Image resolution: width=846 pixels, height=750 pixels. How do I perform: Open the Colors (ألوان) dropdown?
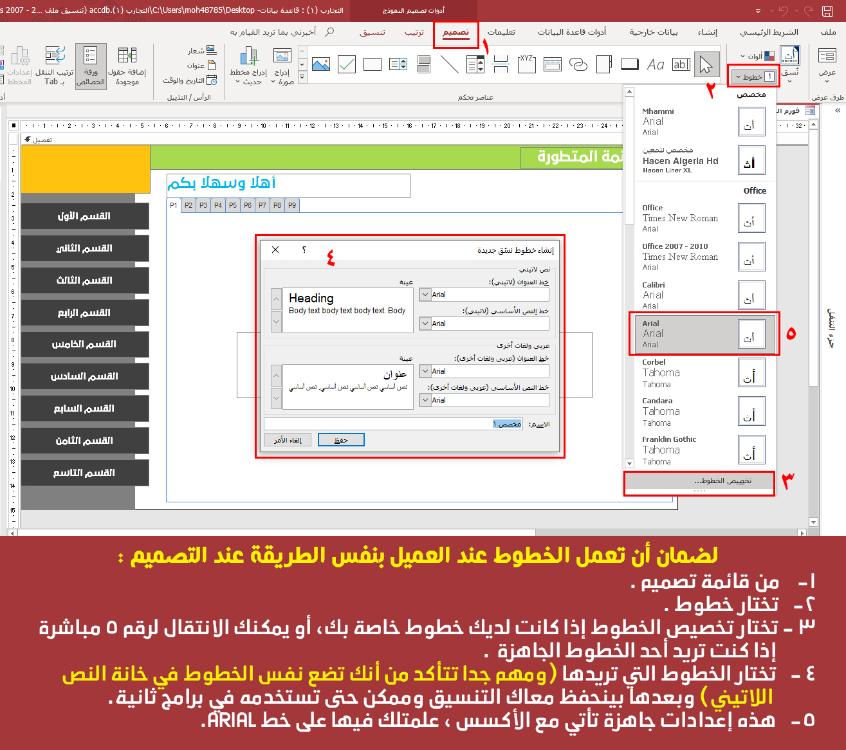[x=758, y=56]
